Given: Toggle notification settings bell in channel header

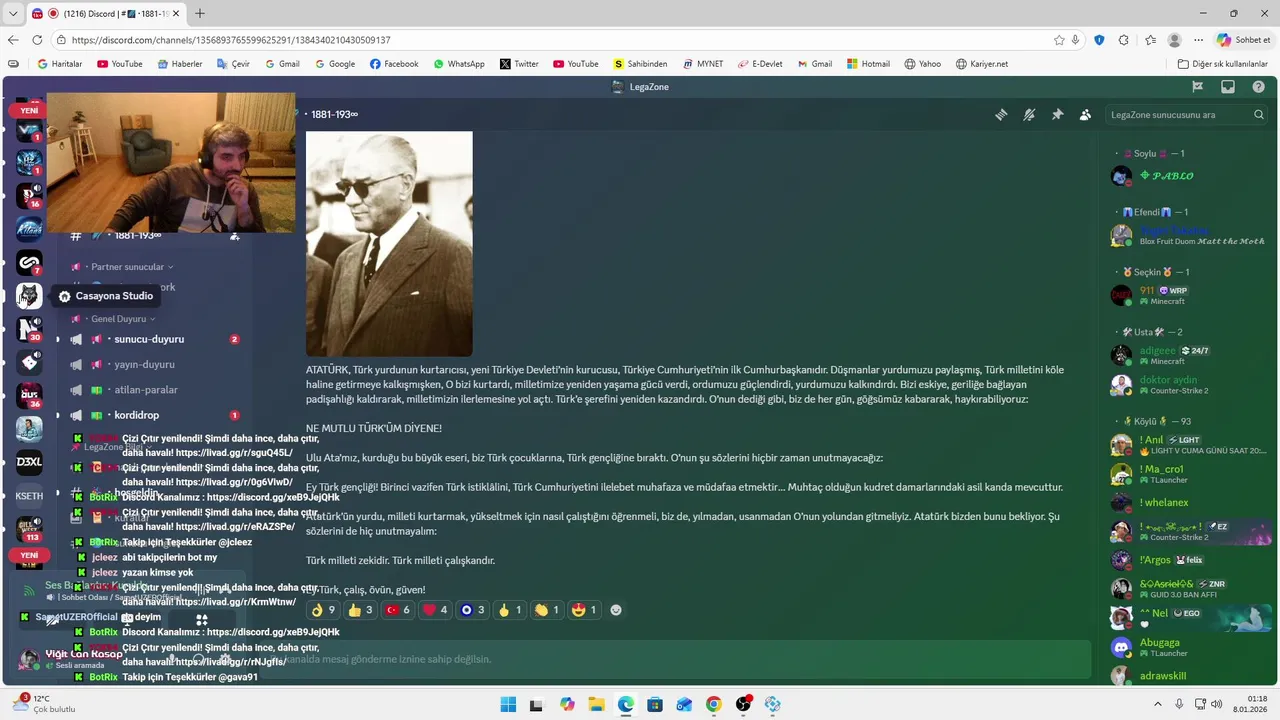Looking at the screenshot, I should click(1029, 115).
